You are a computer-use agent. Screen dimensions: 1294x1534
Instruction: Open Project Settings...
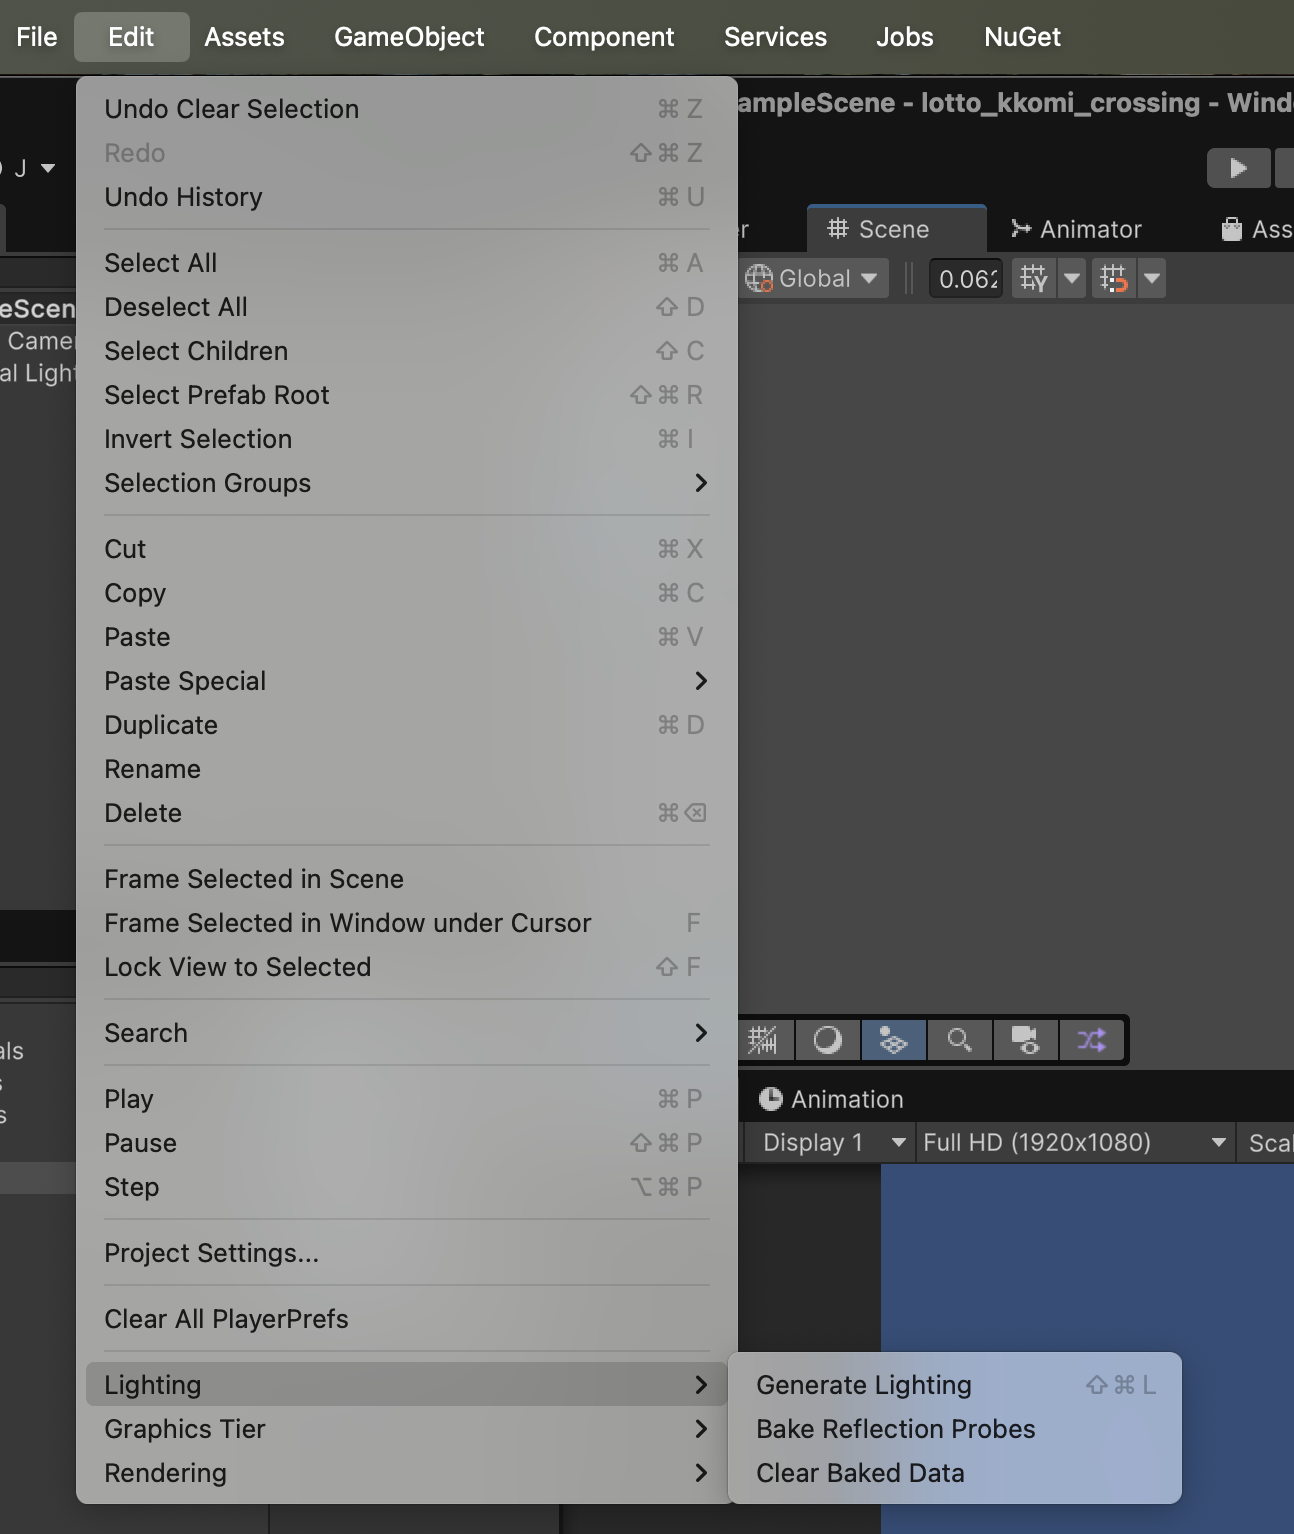[x=406, y=1253]
